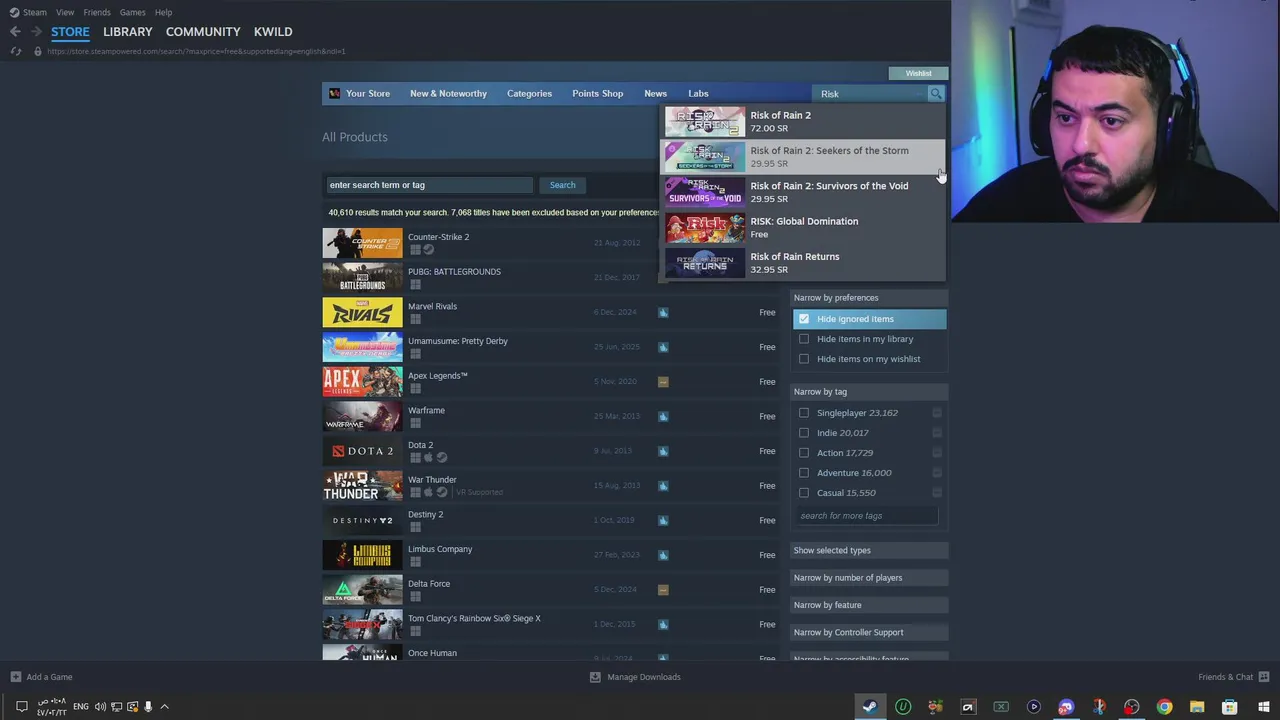Switch to the COMMUNITY tab
Screen dimensions: 1280x720
203,32
